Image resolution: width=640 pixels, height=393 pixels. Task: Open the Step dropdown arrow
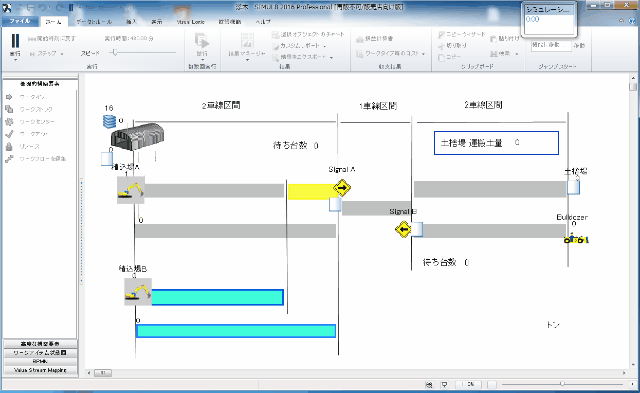click(x=62, y=54)
